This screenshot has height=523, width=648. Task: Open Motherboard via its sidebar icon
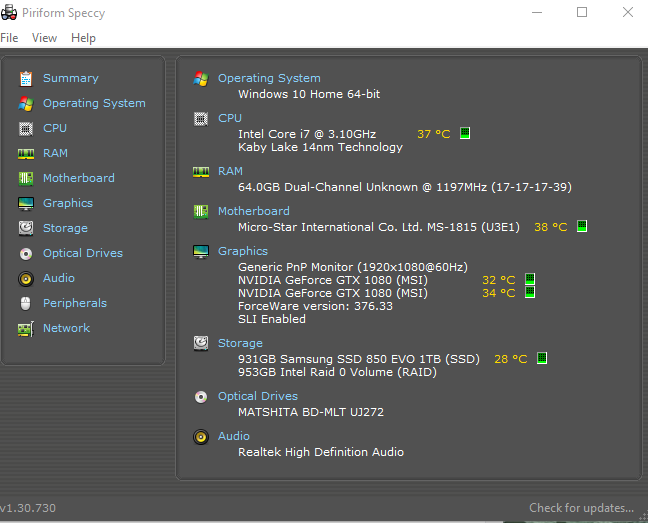[x=25, y=178]
